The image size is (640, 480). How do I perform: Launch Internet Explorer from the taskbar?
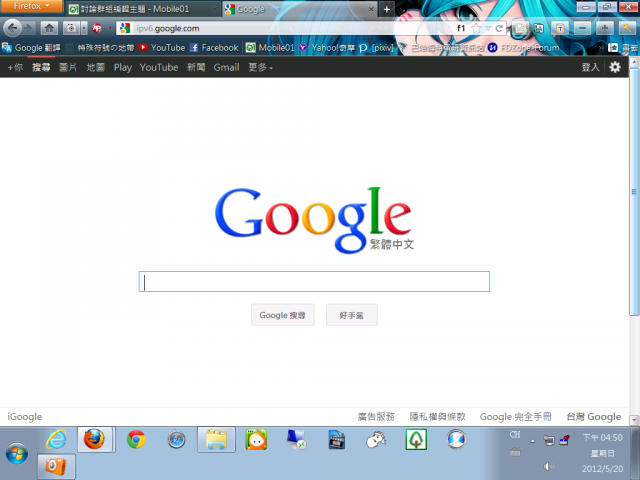pos(56,440)
